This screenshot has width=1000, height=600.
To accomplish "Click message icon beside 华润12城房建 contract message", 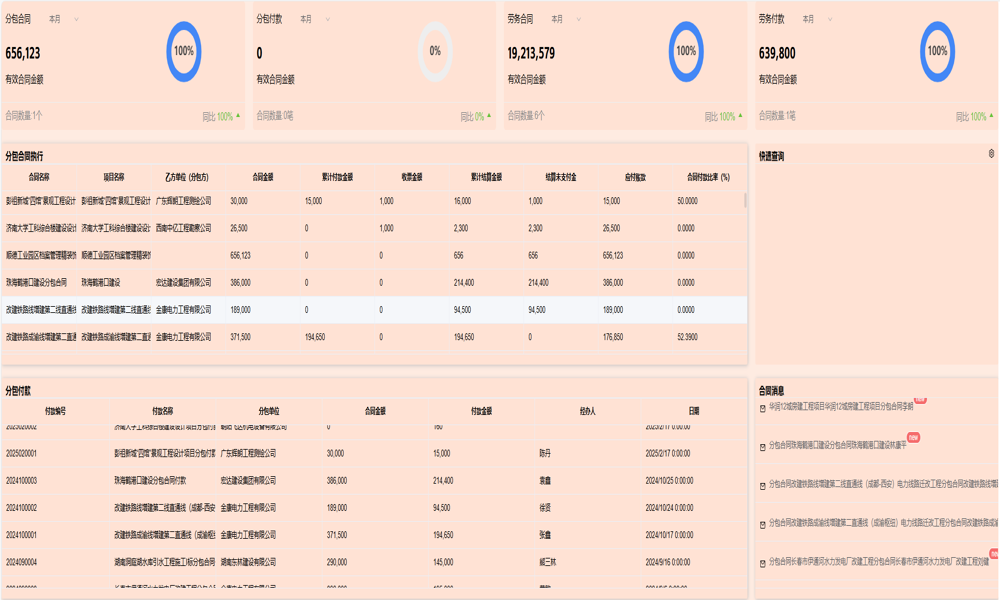I will click(x=763, y=408).
